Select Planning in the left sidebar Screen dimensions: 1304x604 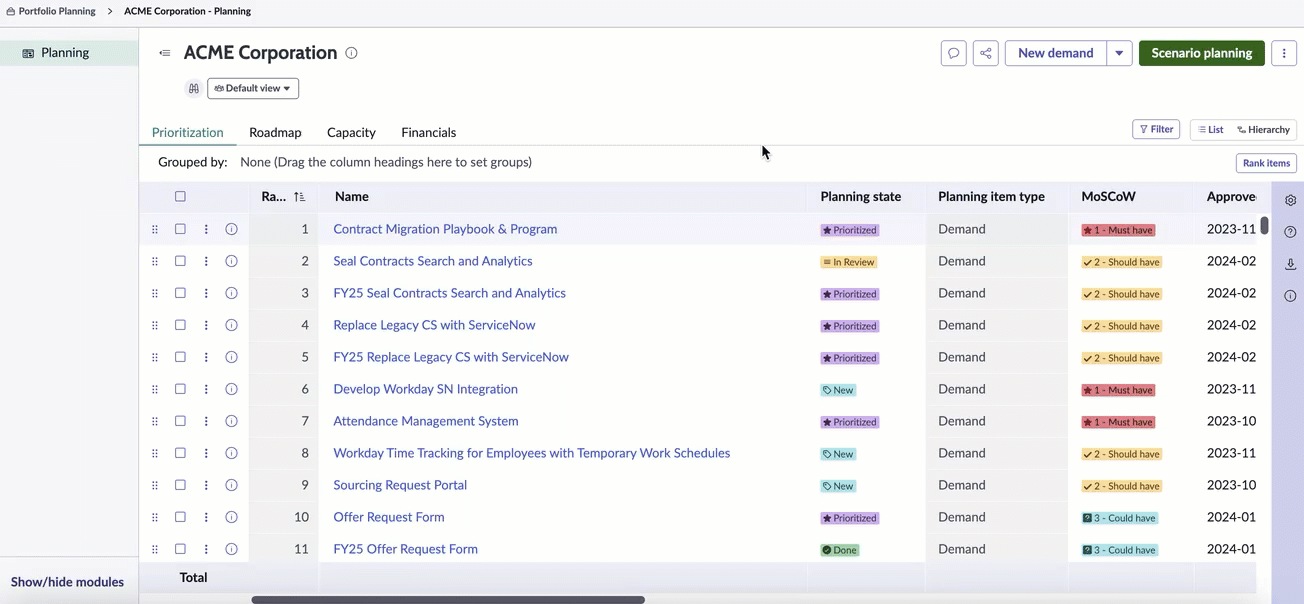tap(69, 53)
